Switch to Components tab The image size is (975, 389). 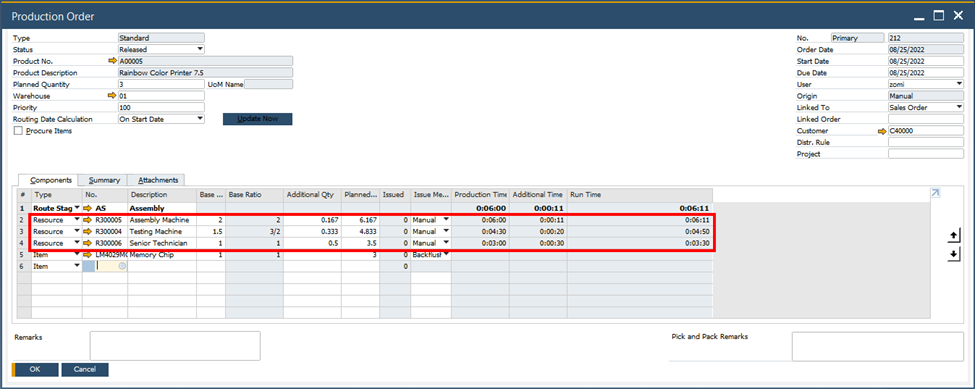[48, 180]
